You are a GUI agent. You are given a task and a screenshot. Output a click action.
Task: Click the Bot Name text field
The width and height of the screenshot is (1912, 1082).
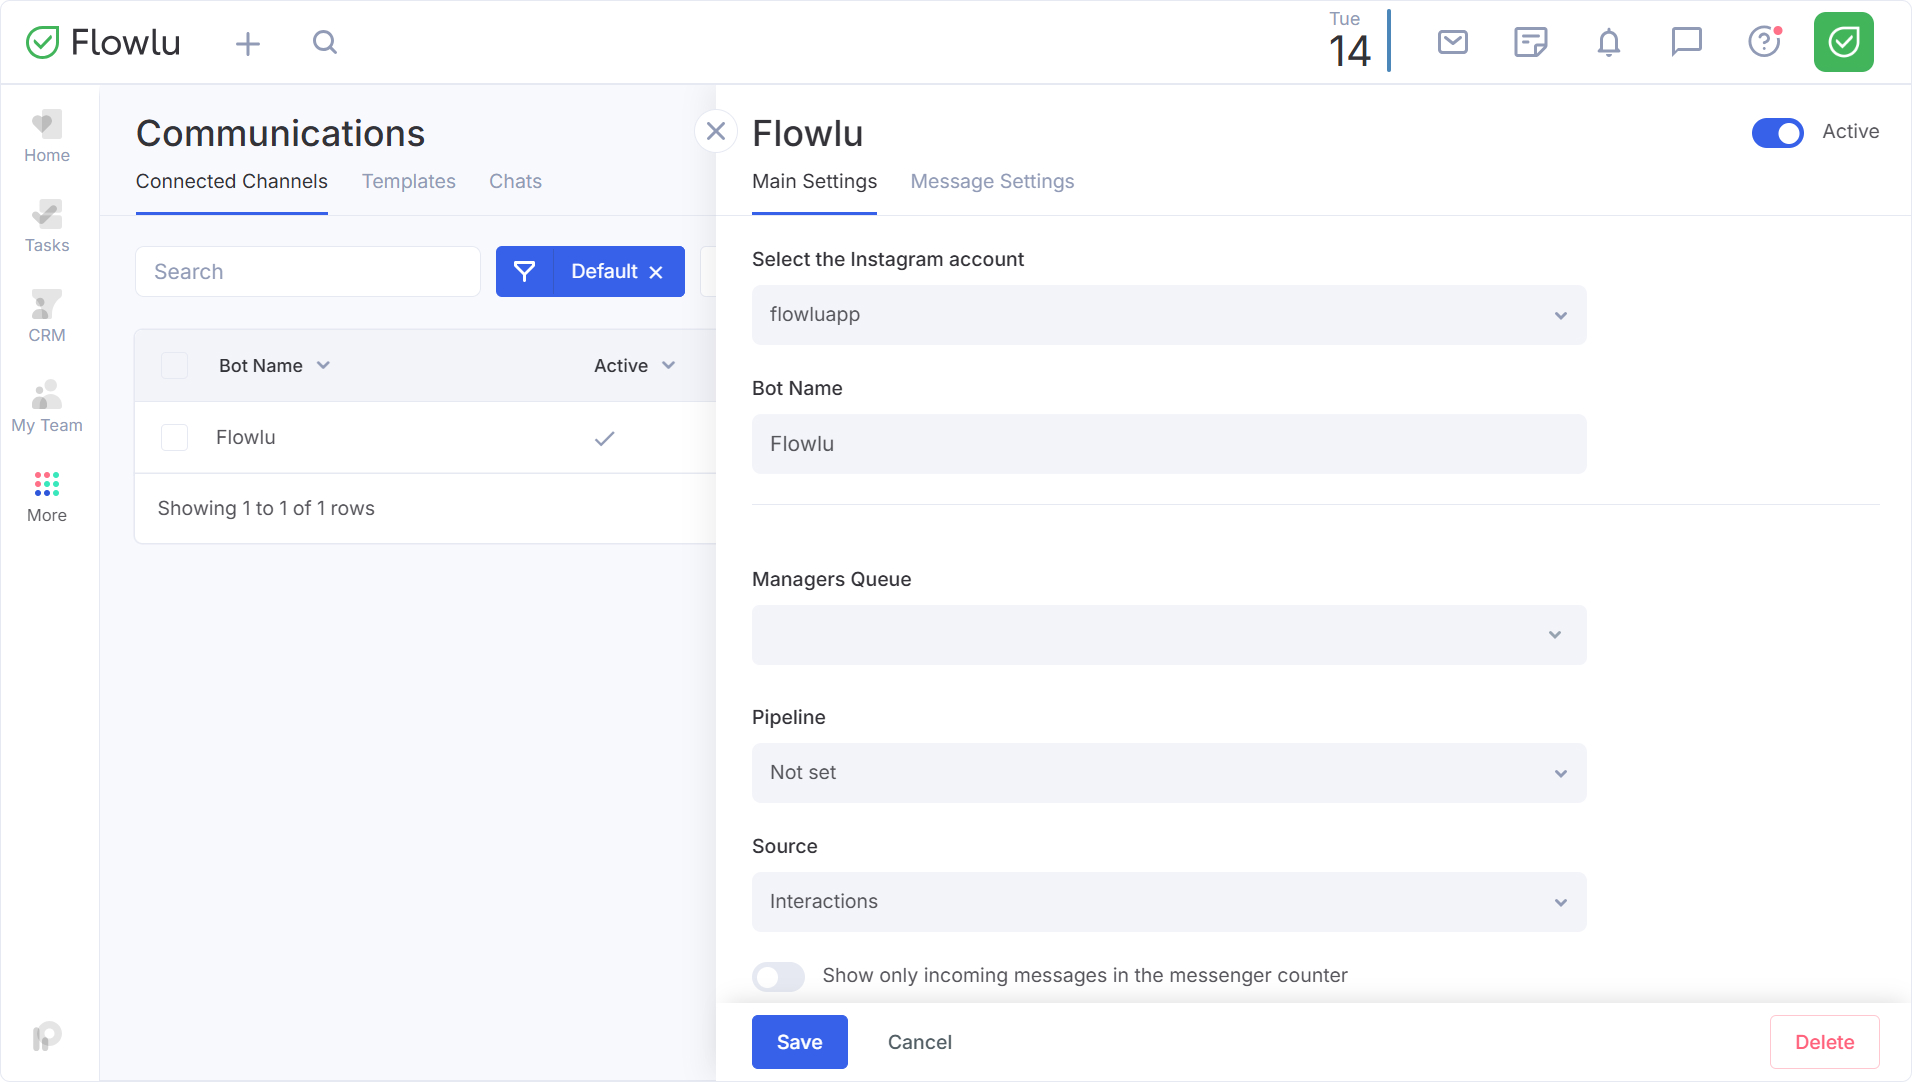pos(1169,444)
